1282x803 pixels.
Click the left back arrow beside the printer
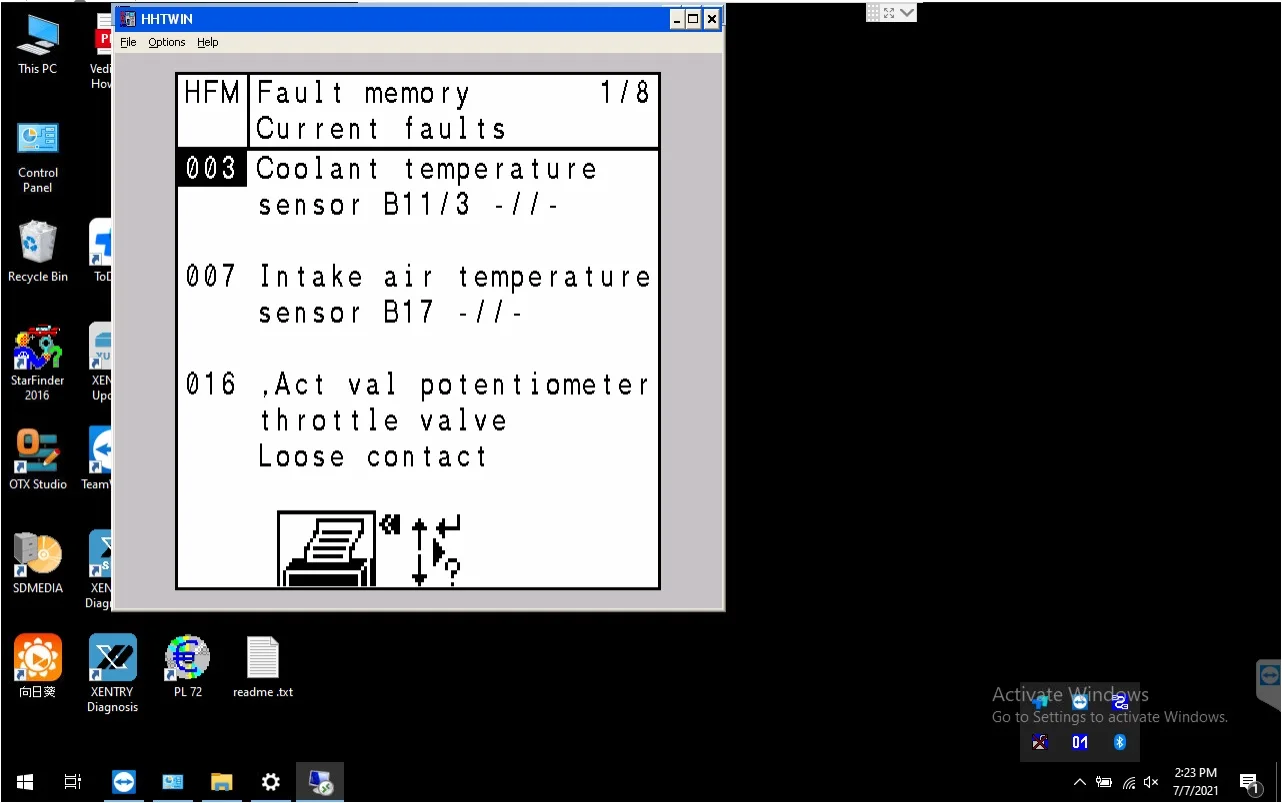coord(390,523)
